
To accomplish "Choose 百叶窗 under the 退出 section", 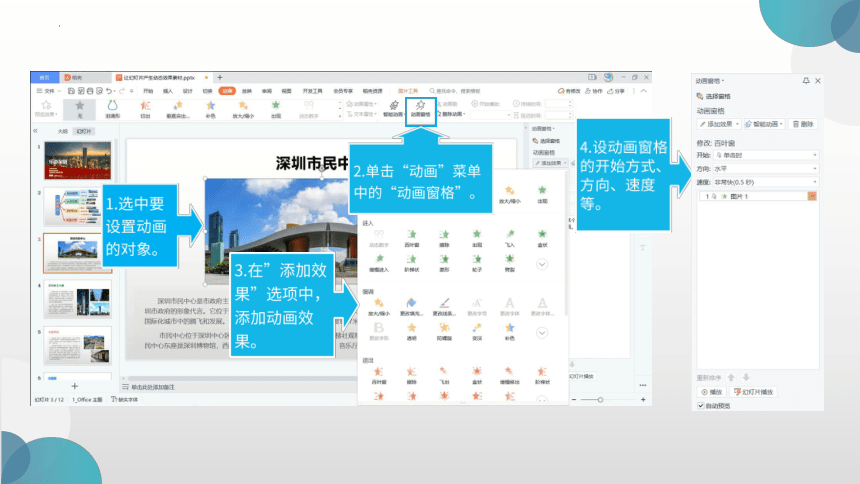I will (379, 375).
